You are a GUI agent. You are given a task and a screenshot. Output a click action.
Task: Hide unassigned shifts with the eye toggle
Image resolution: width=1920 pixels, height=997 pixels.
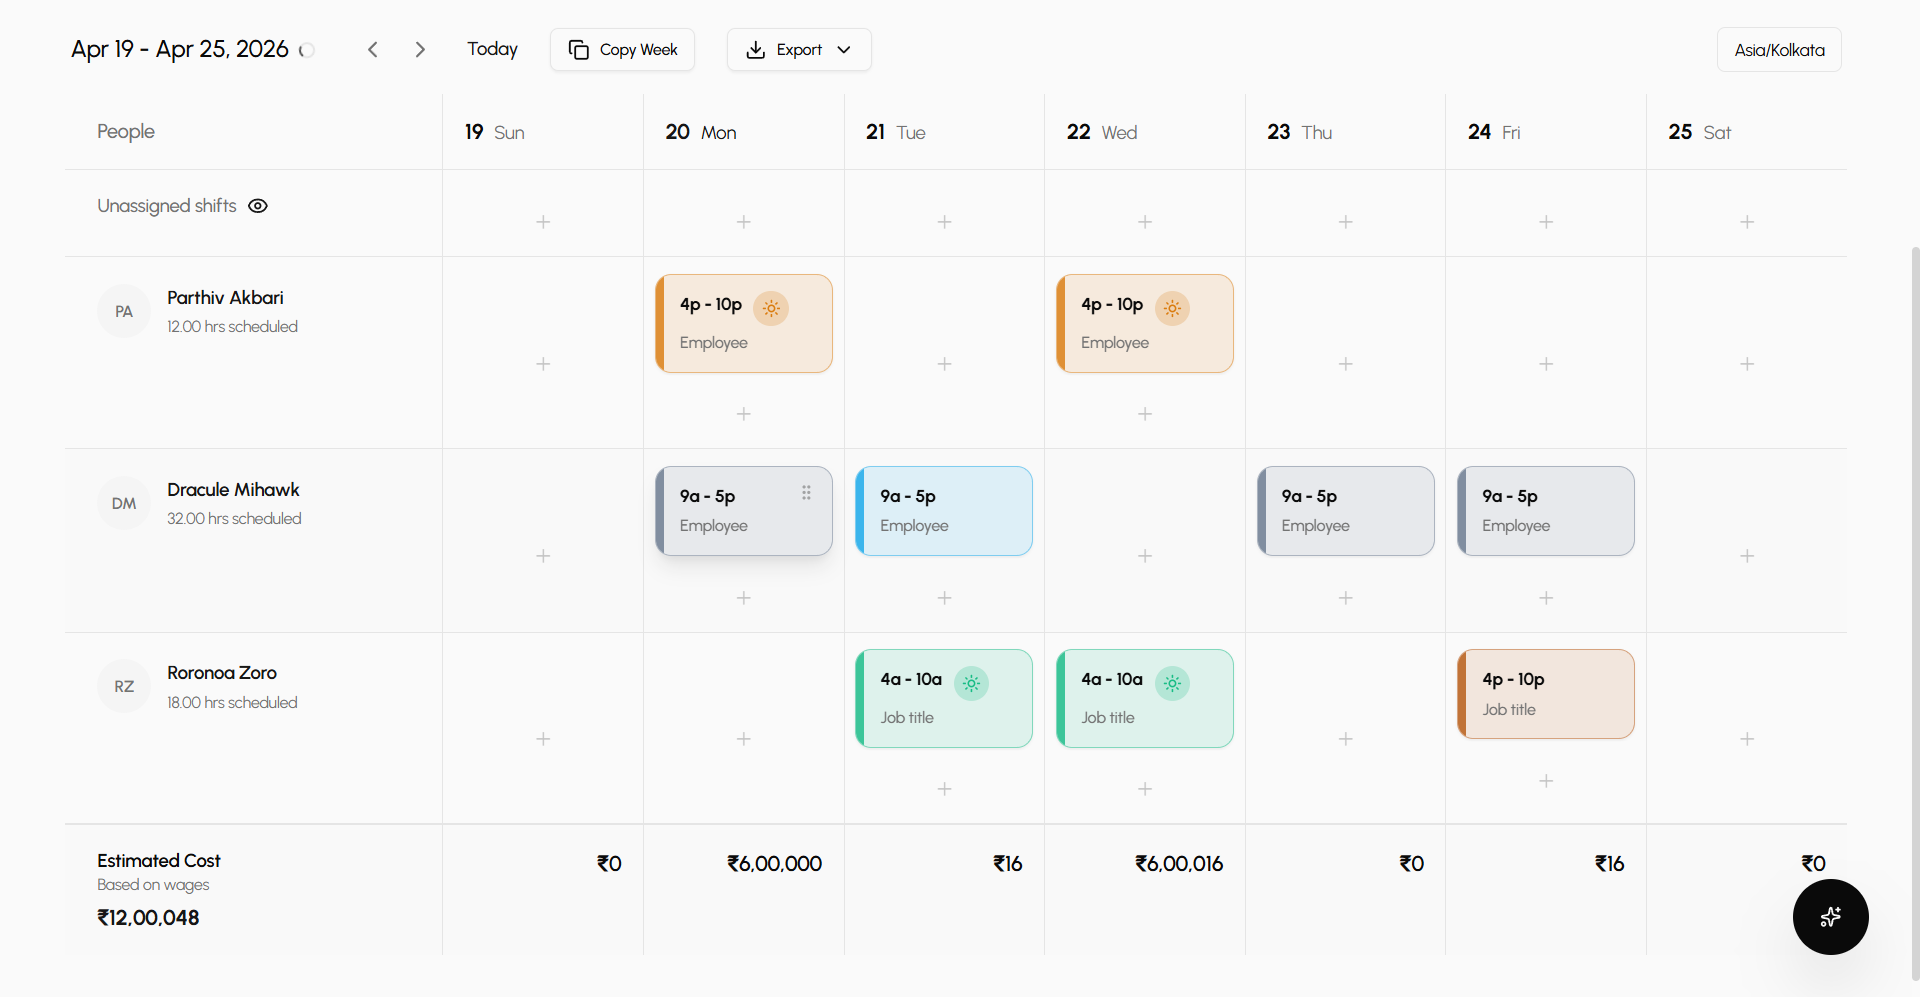[x=257, y=205]
